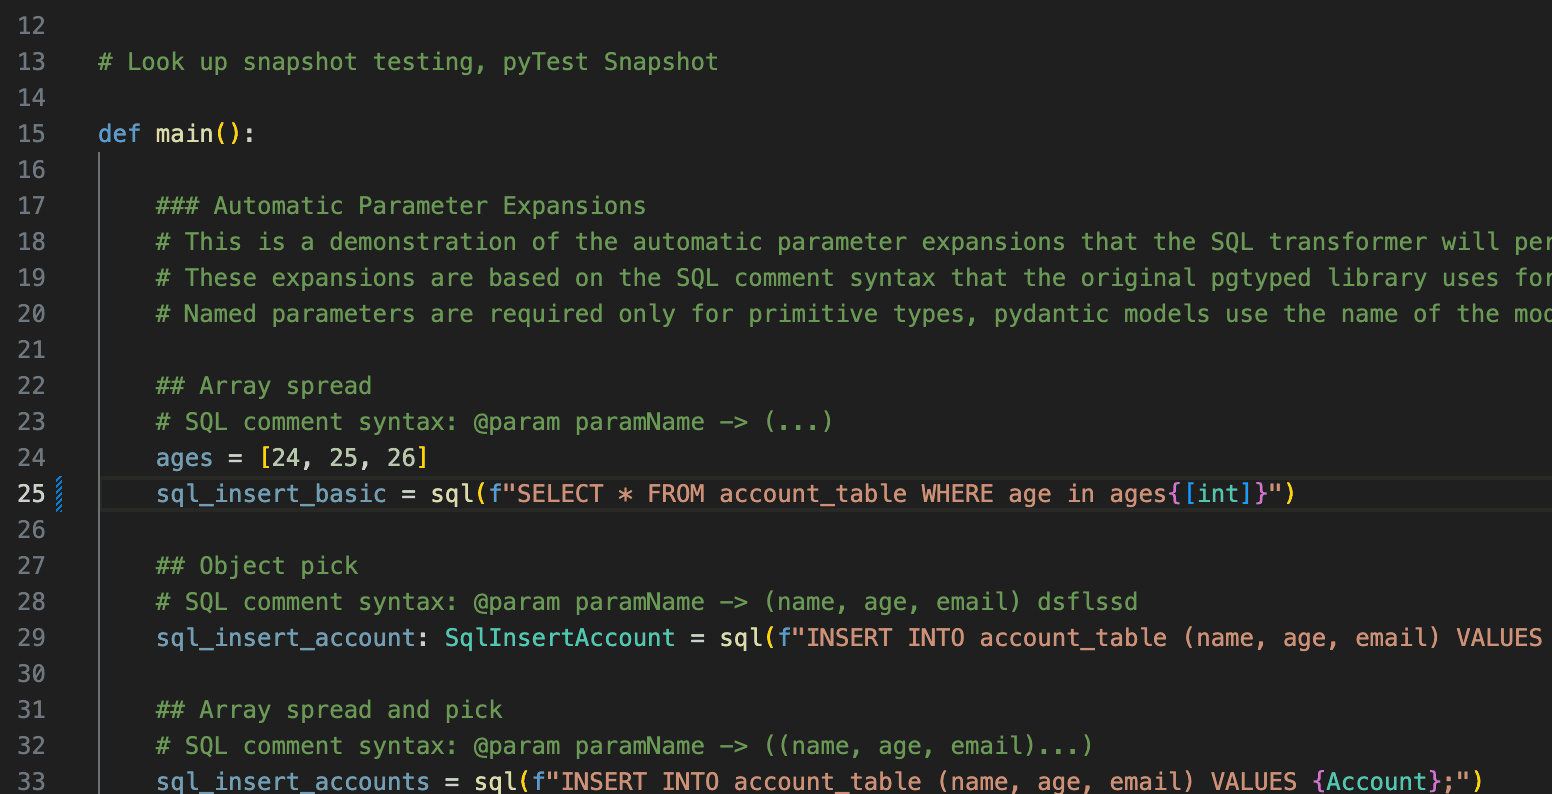The image size is (1552, 794).
Task: Click the 'SELECT' keyword in the SQL string
Action: tap(560, 494)
